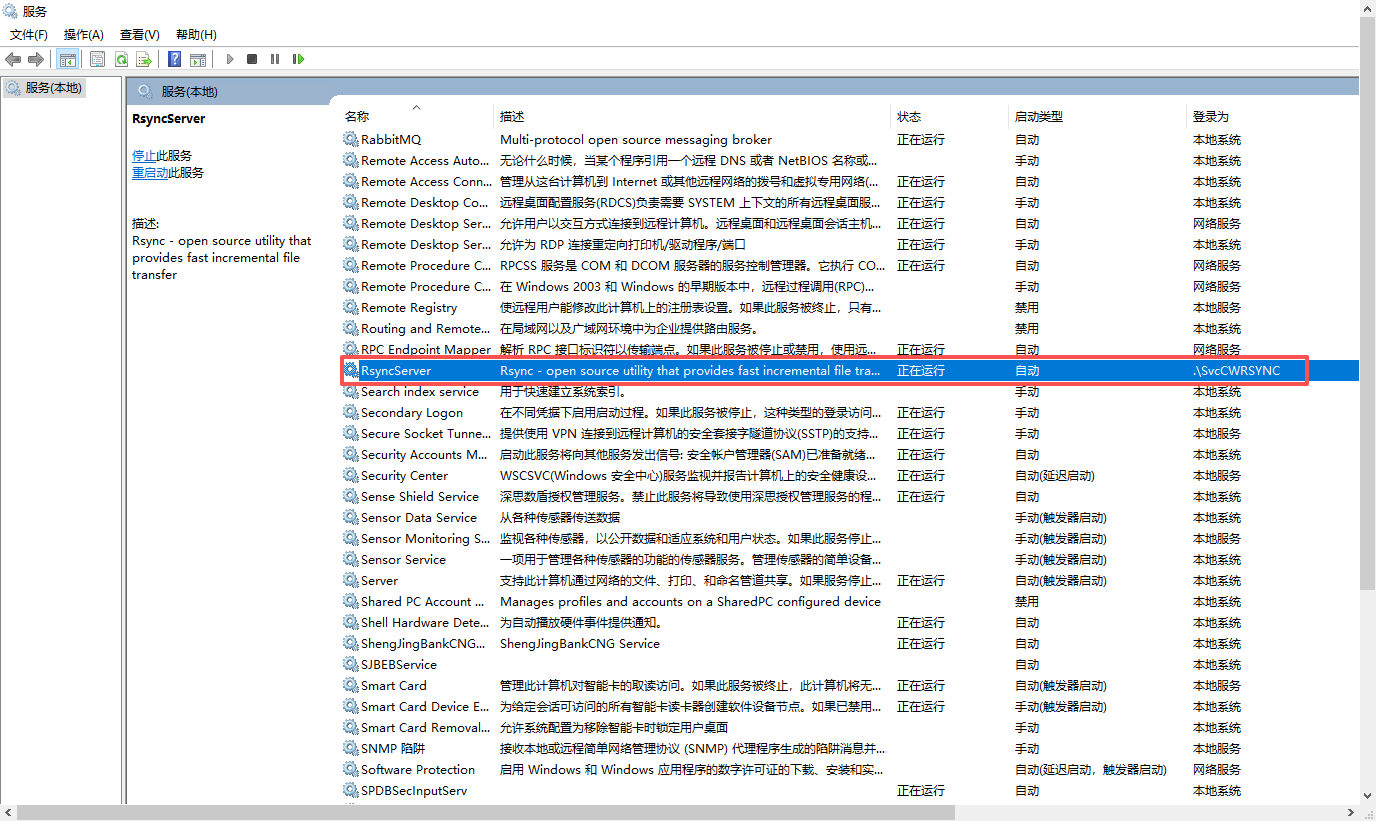This screenshot has height=821, width=1376.
Task: Open the 查看(V) menu
Action: tap(139, 35)
